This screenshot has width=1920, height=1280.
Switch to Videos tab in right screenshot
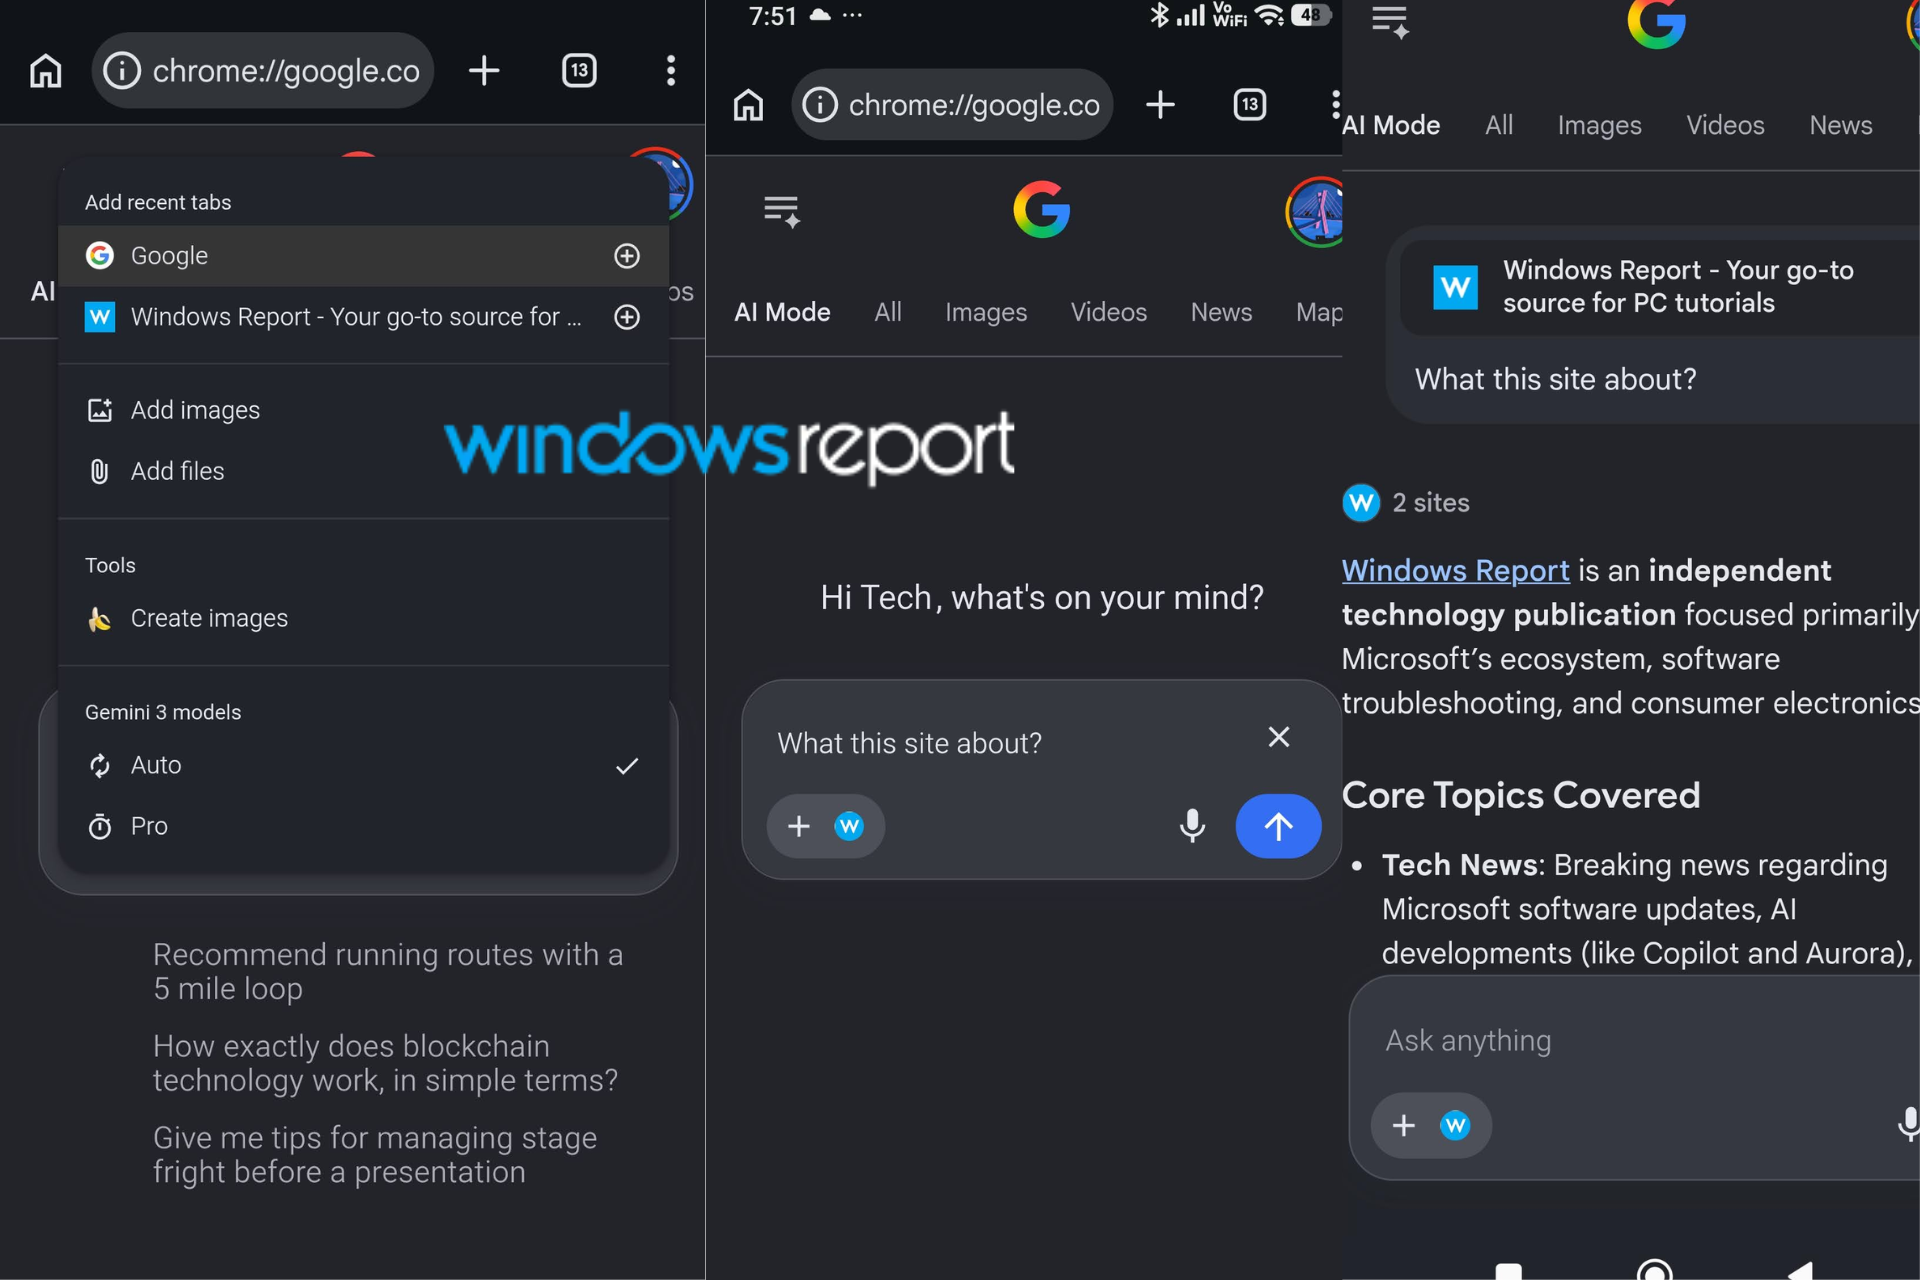(1725, 126)
